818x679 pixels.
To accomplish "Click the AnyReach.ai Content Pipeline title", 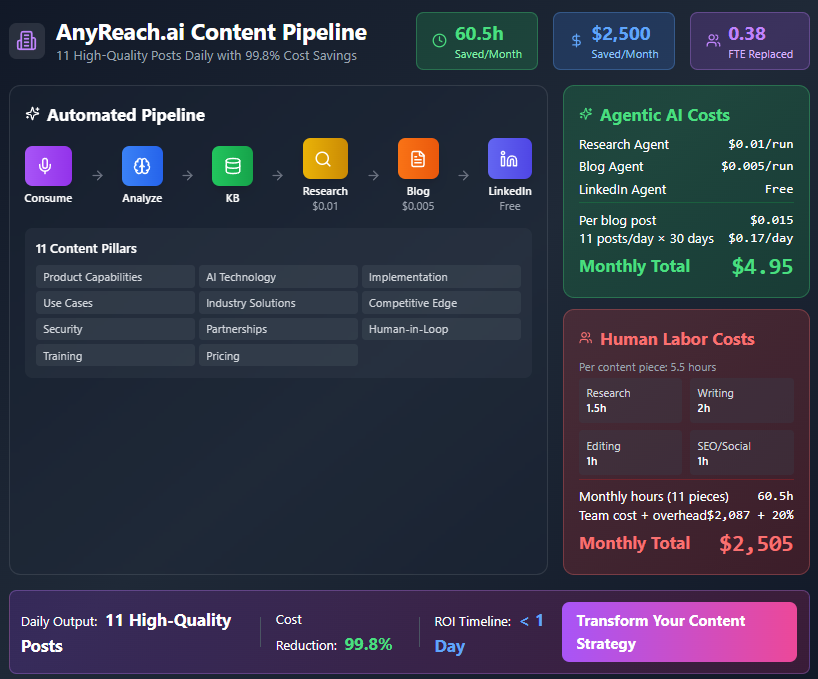I will click(211, 32).
